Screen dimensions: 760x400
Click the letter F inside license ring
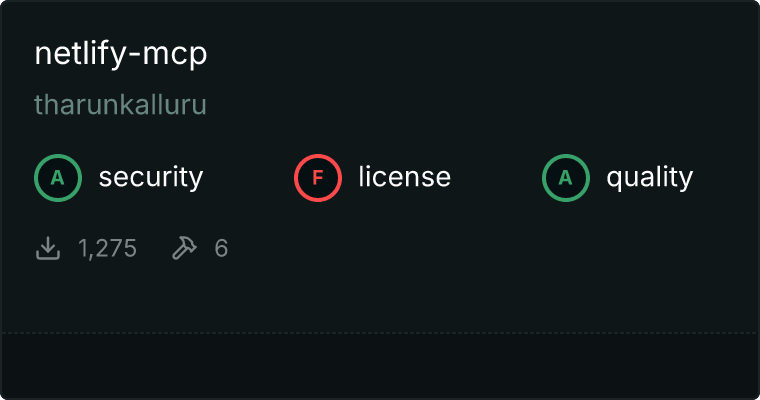click(317, 178)
